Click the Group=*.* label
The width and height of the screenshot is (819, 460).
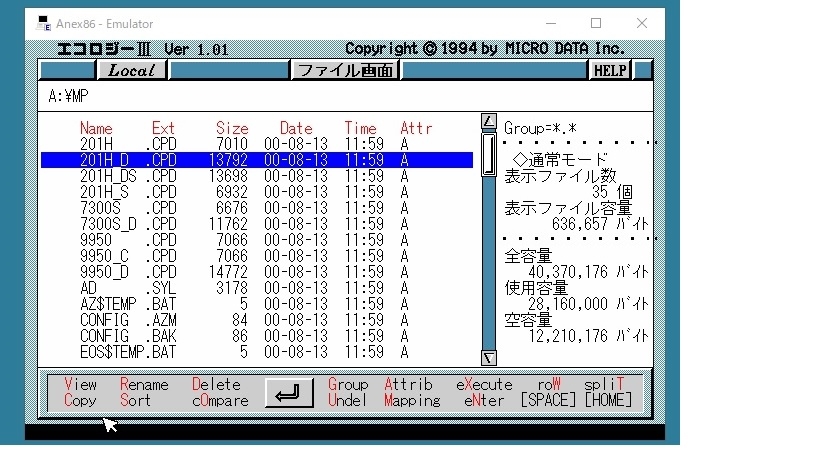coord(541,128)
